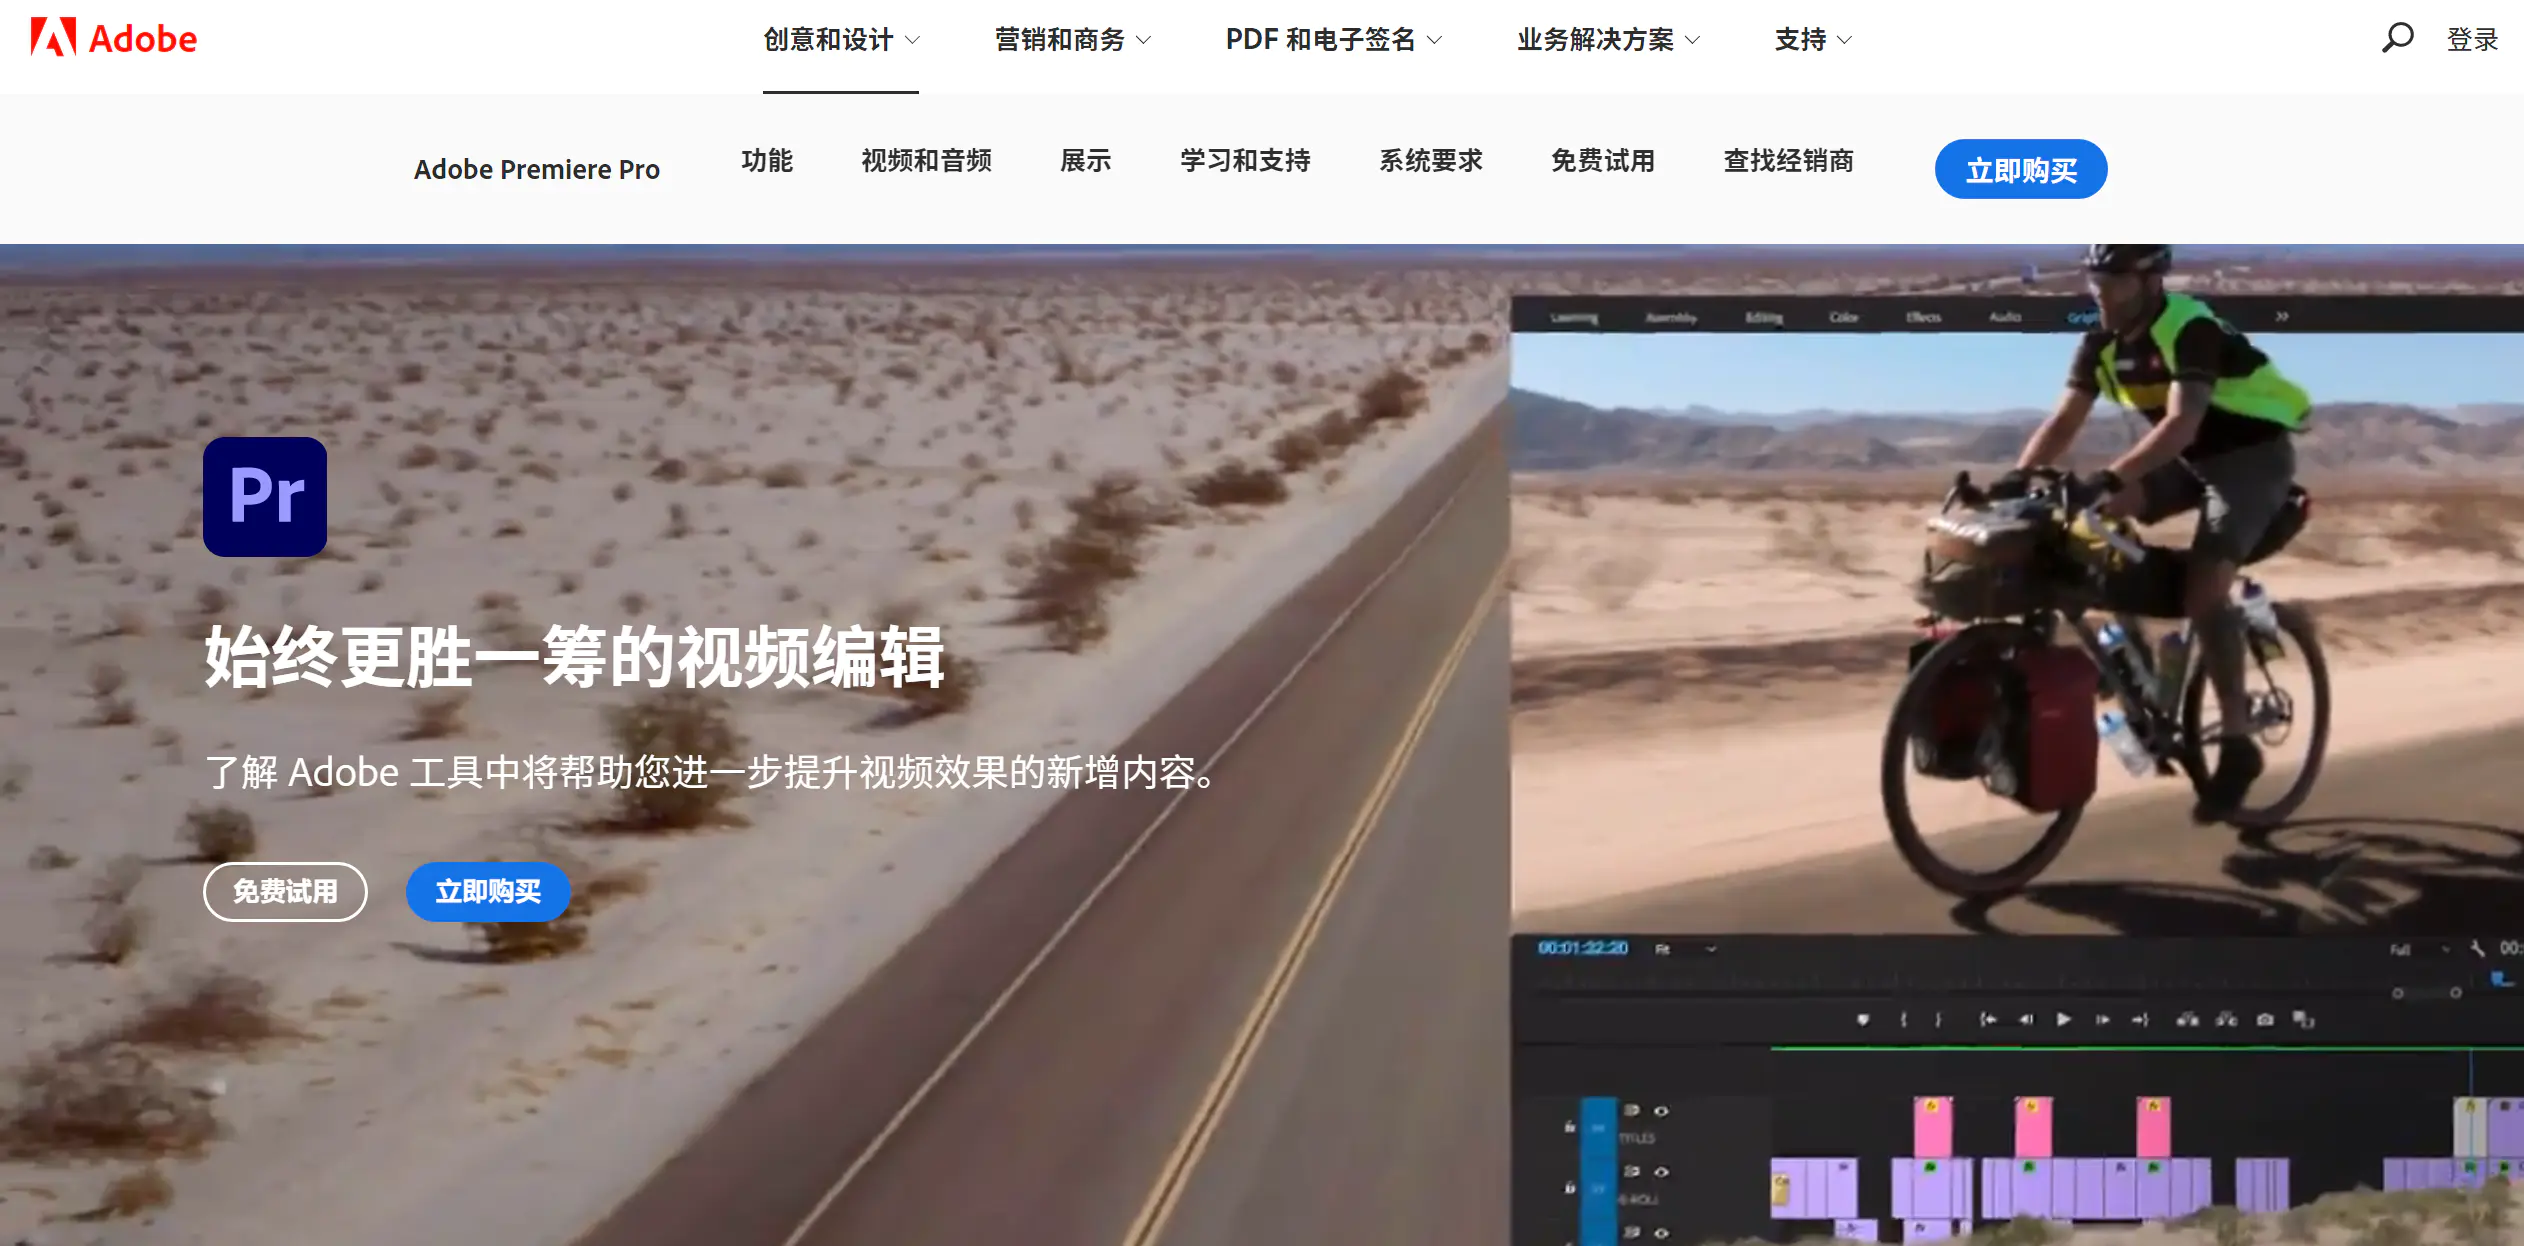Click the Pr Premiere Pro app icon
This screenshot has width=2524, height=1246.
(x=265, y=496)
